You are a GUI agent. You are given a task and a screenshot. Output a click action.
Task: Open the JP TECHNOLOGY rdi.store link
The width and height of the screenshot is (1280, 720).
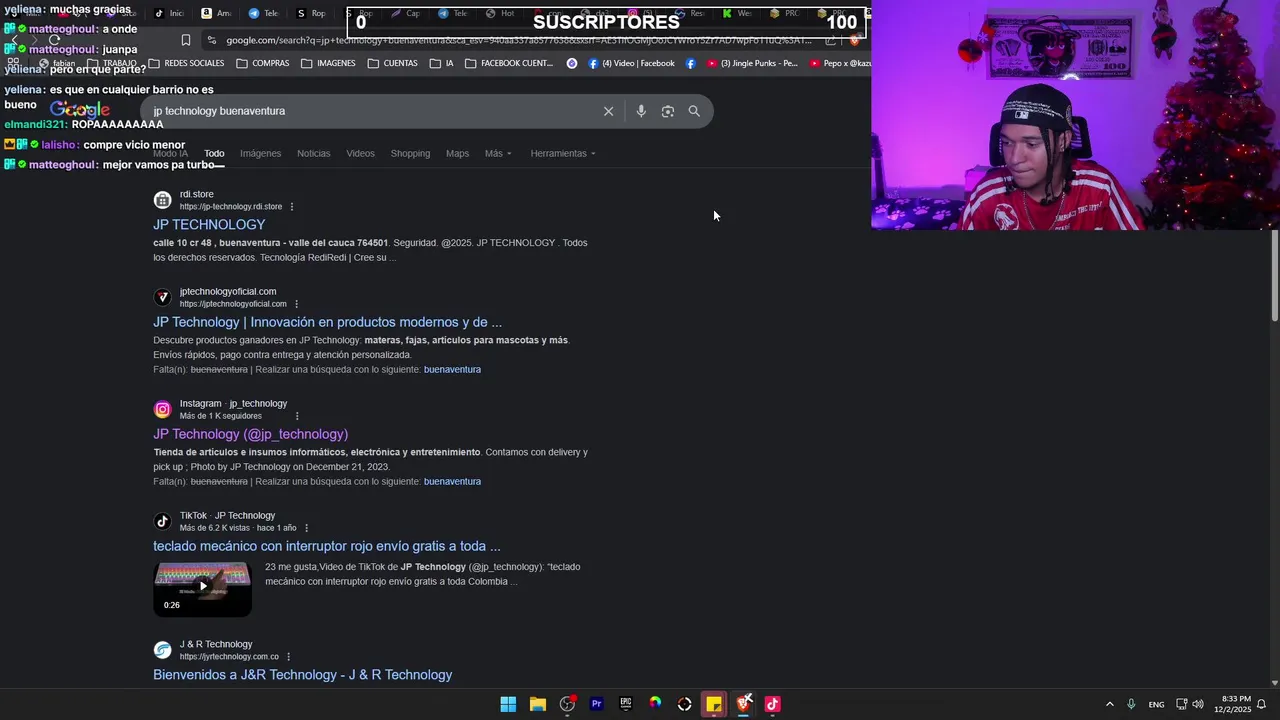tap(209, 225)
